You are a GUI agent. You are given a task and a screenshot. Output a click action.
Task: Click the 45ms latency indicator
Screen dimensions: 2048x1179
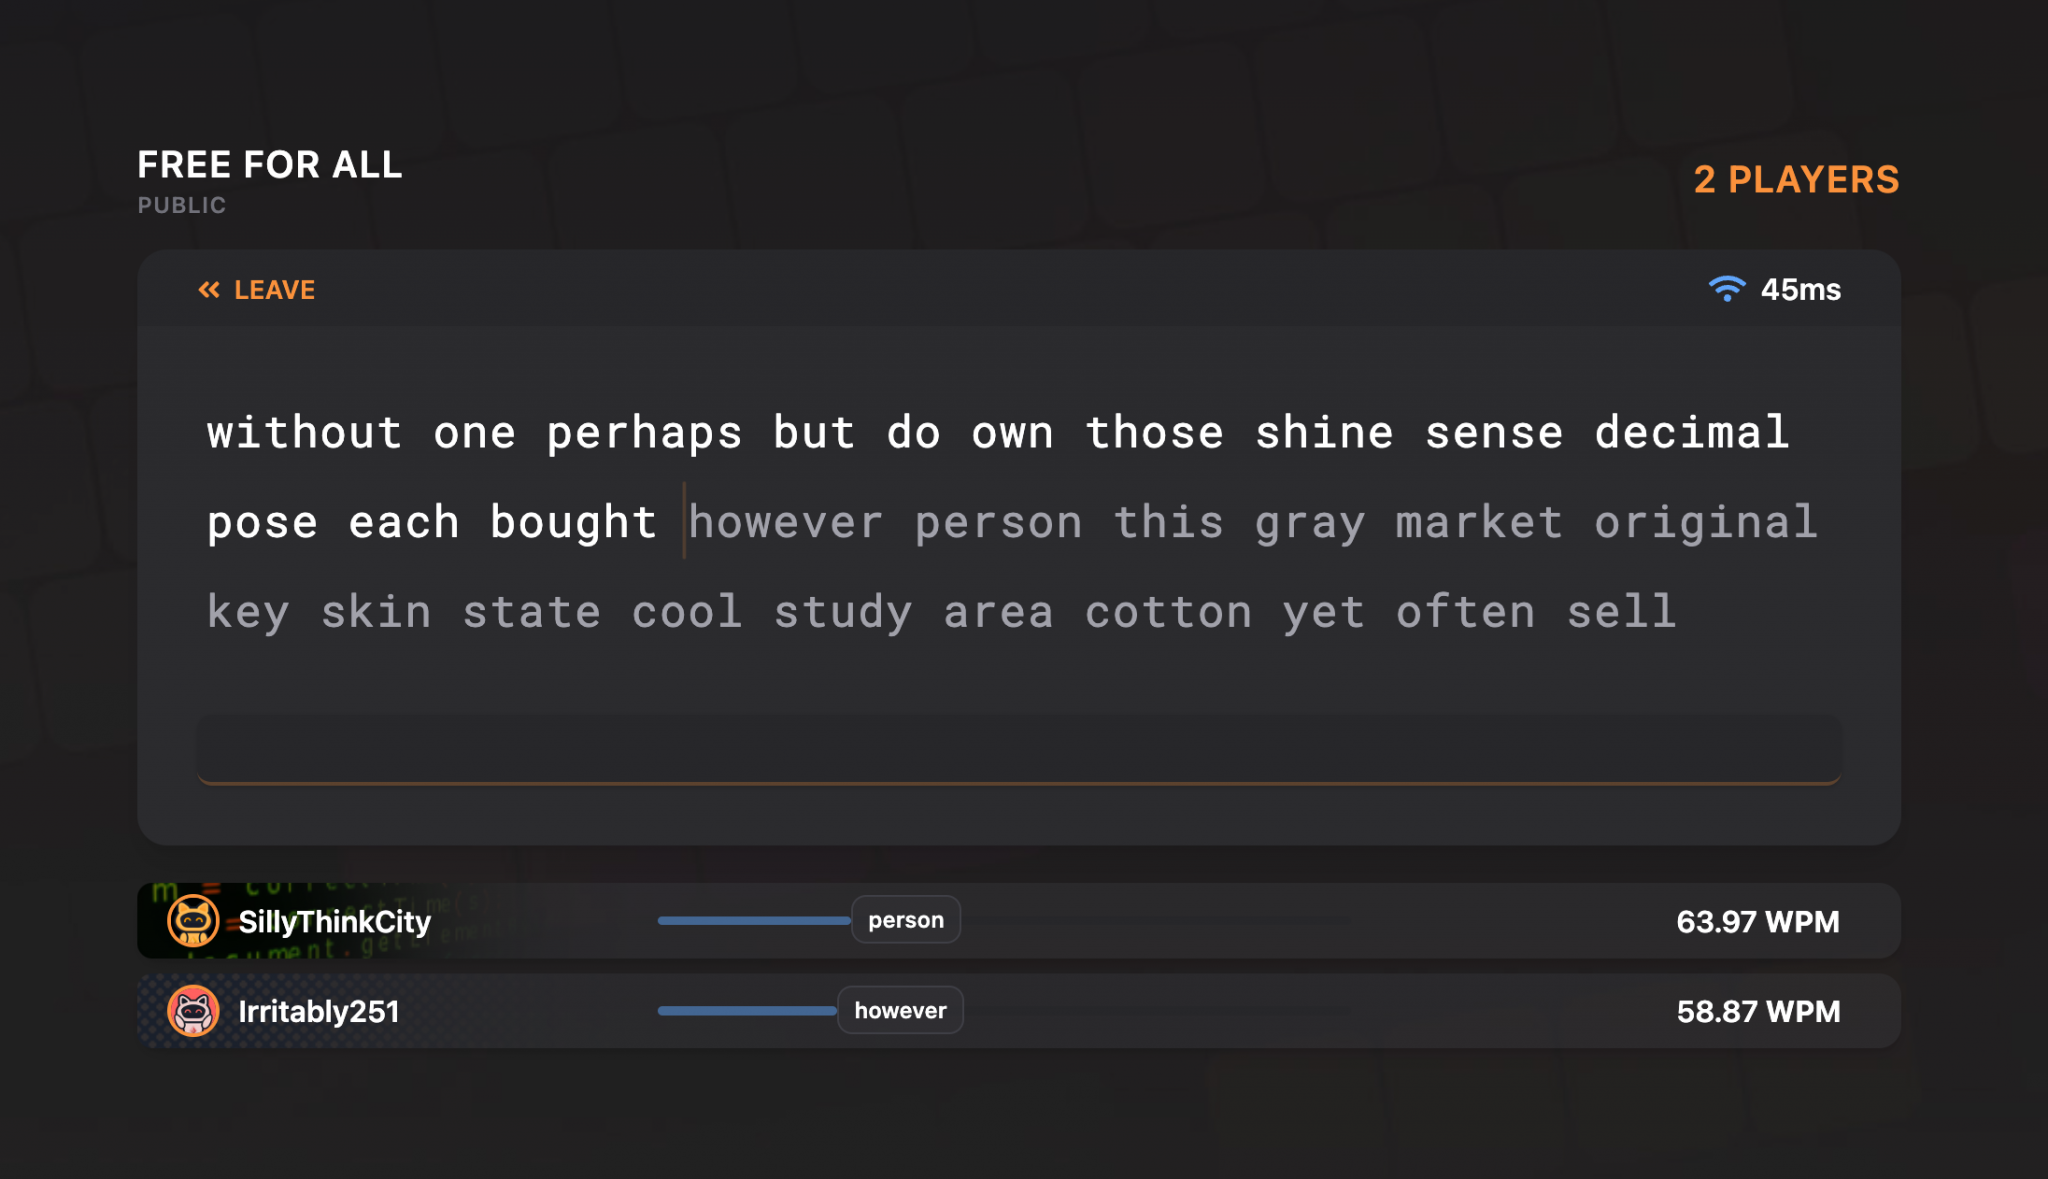(x=1800, y=290)
